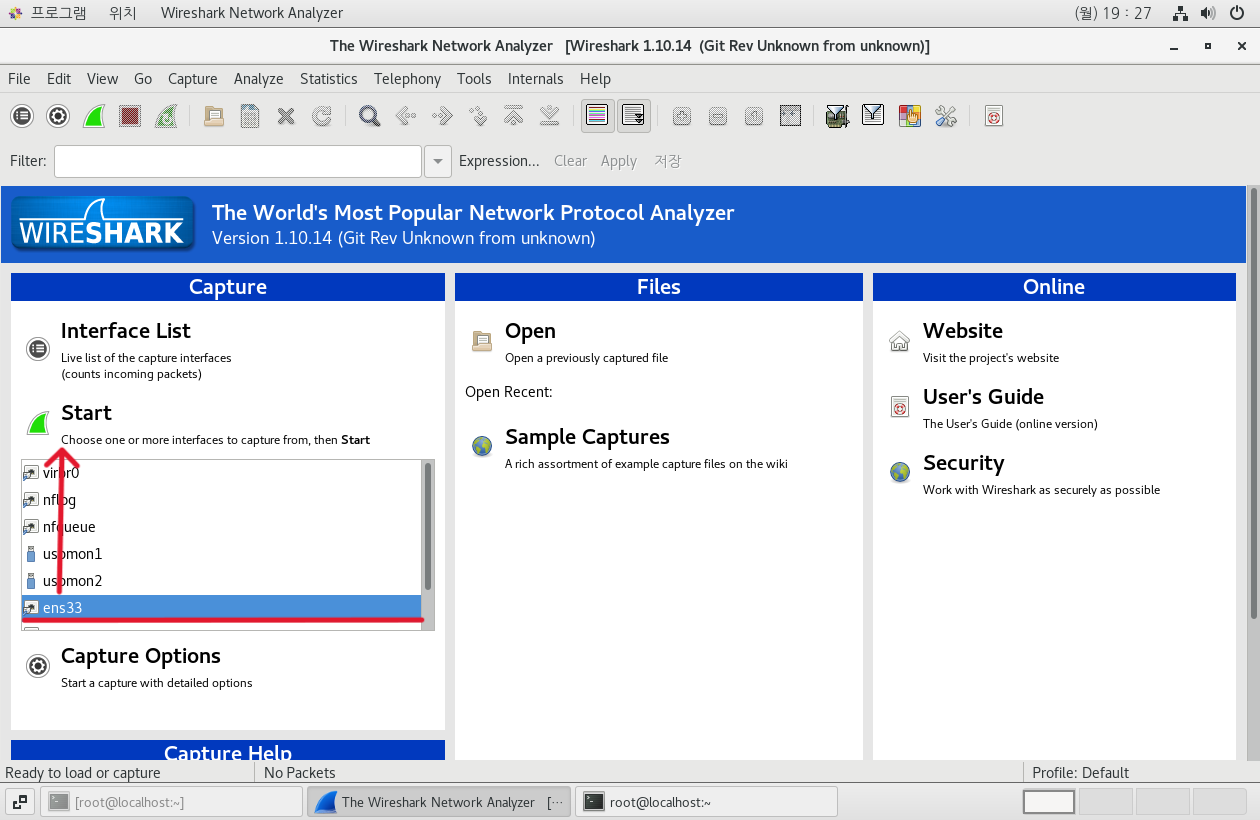Open the display filters dialog icon
This screenshot has height=820, width=1260.
pyautogui.click(x=874, y=116)
